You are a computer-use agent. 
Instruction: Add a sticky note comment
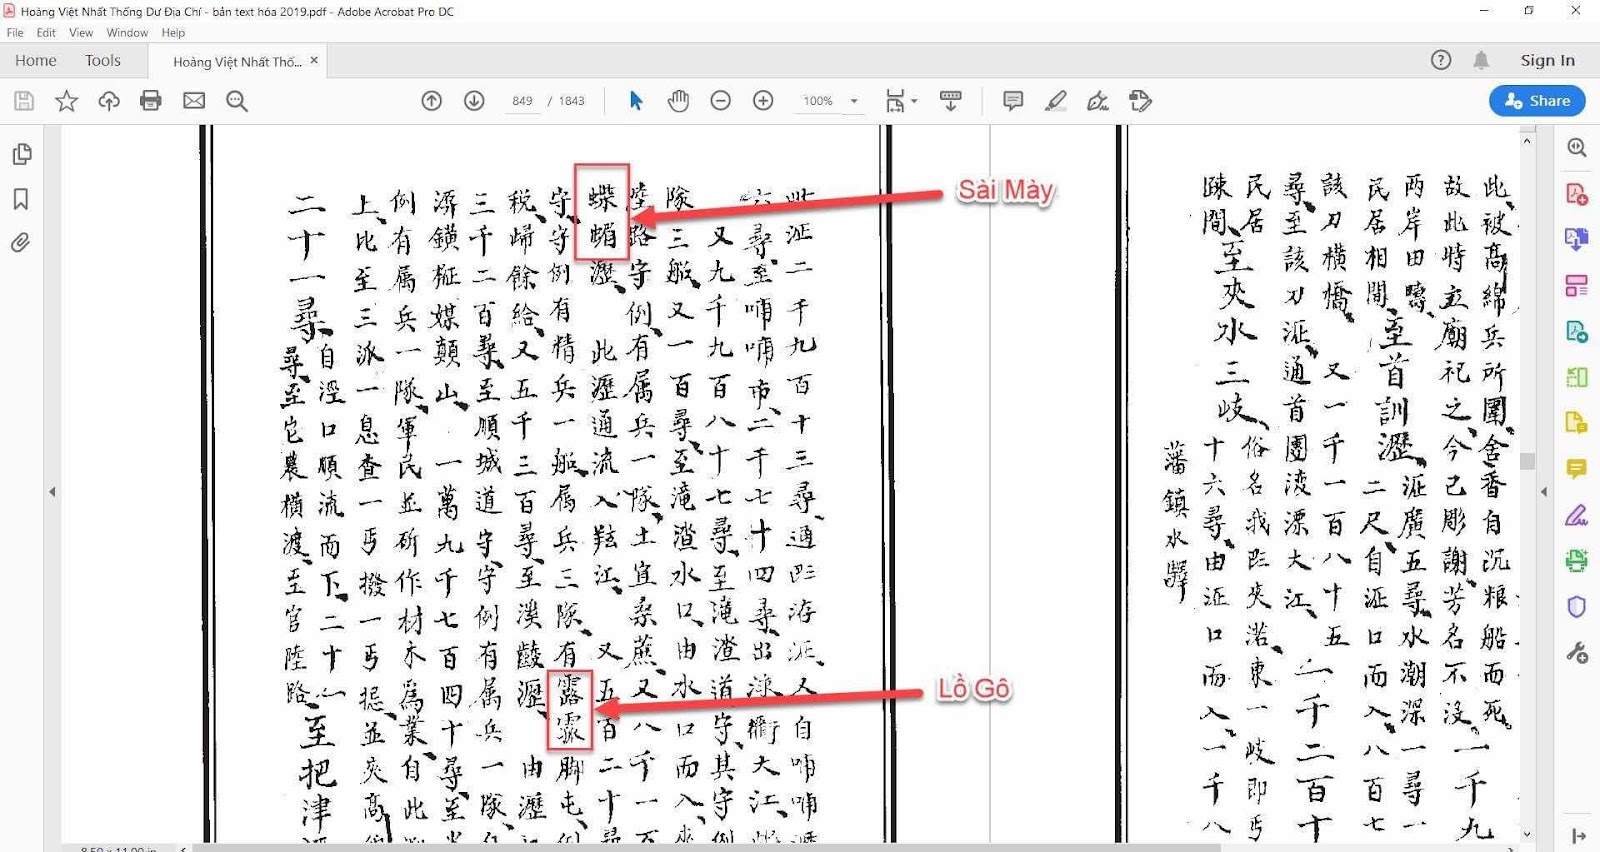1013,101
